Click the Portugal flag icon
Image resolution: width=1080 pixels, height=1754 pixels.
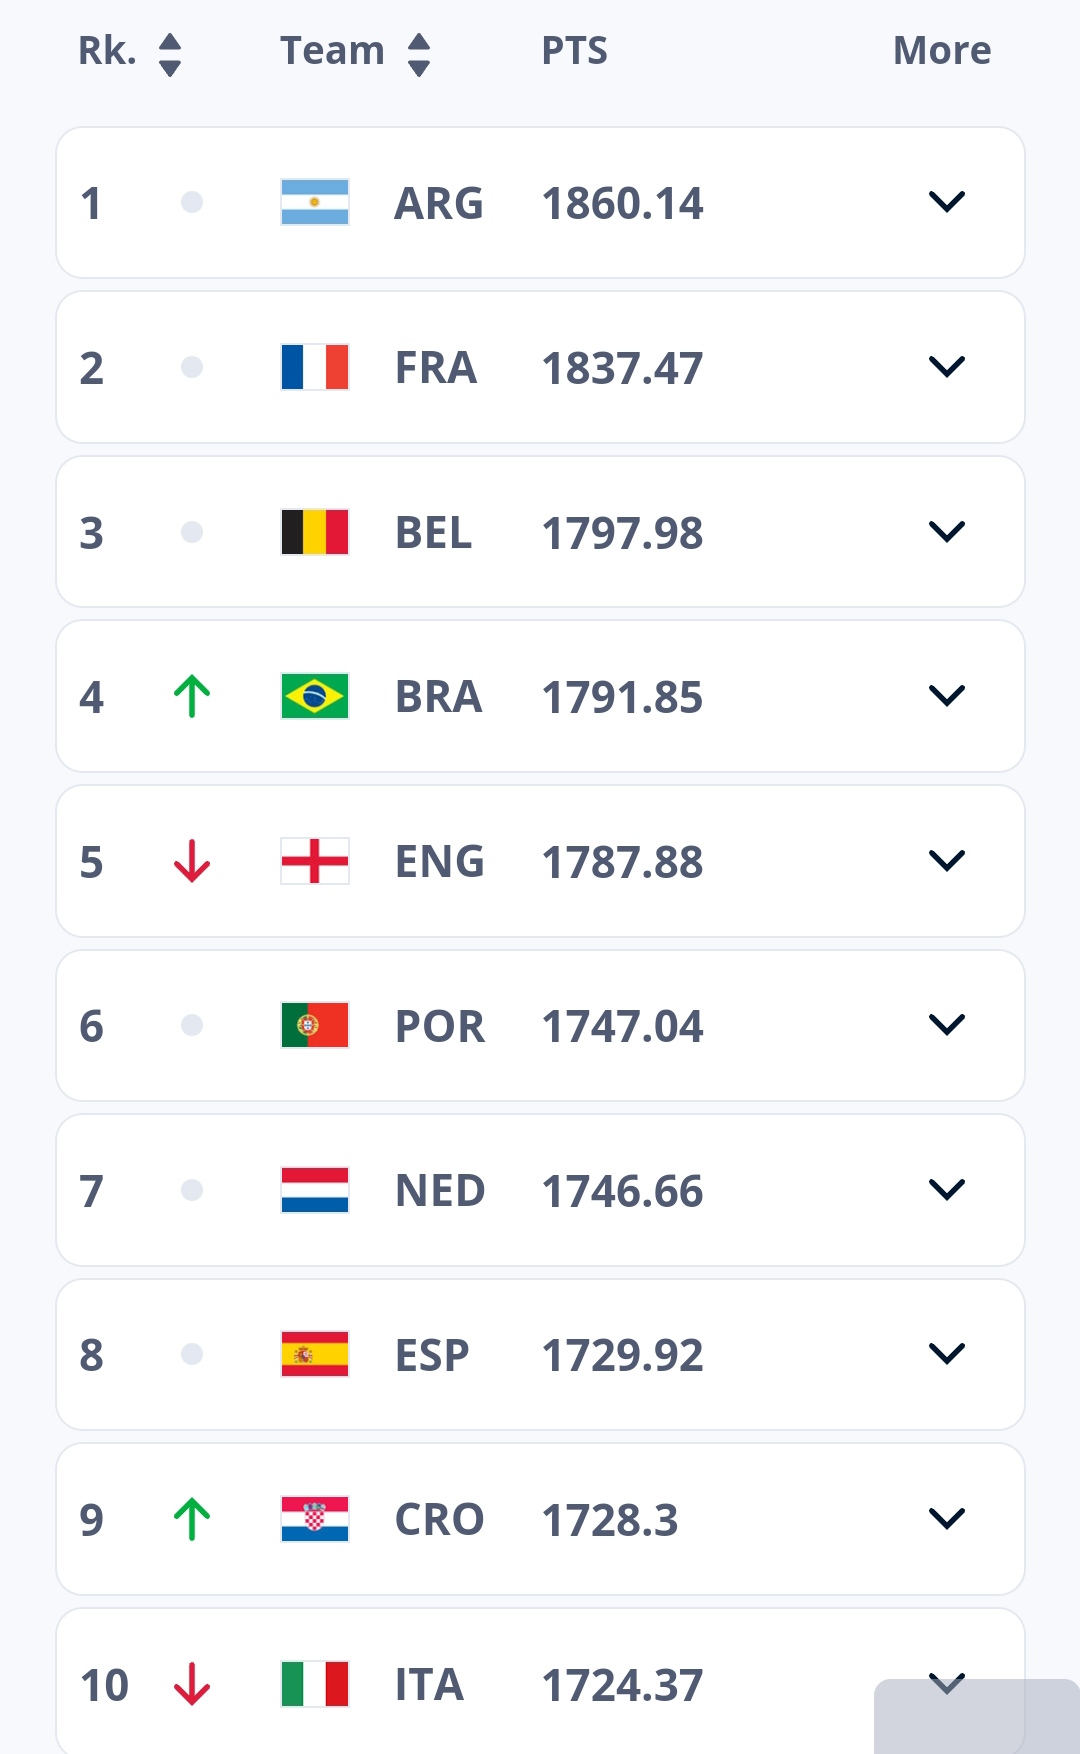[x=315, y=1025]
